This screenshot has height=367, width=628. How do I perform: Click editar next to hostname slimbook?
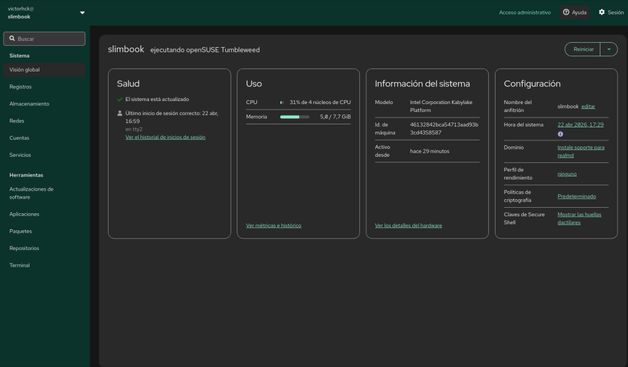pos(588,107)
